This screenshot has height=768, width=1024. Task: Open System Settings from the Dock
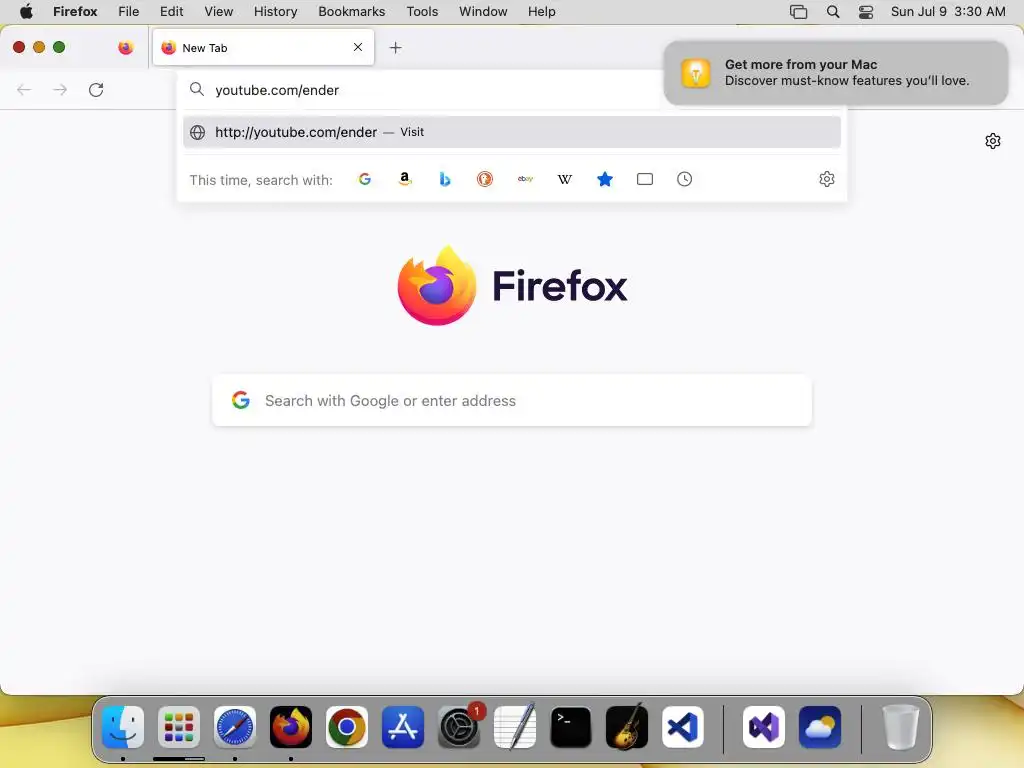[459, 727]
